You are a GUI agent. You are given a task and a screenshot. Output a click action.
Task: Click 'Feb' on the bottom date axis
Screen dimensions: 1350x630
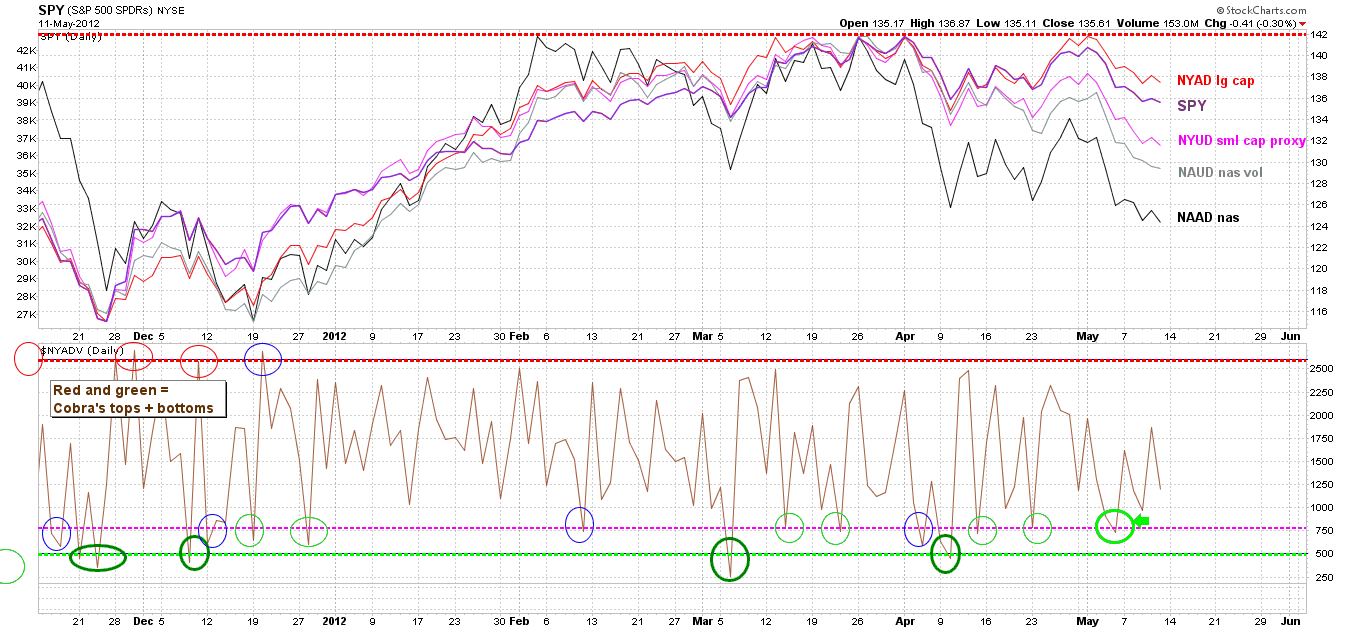pos(519,620)
